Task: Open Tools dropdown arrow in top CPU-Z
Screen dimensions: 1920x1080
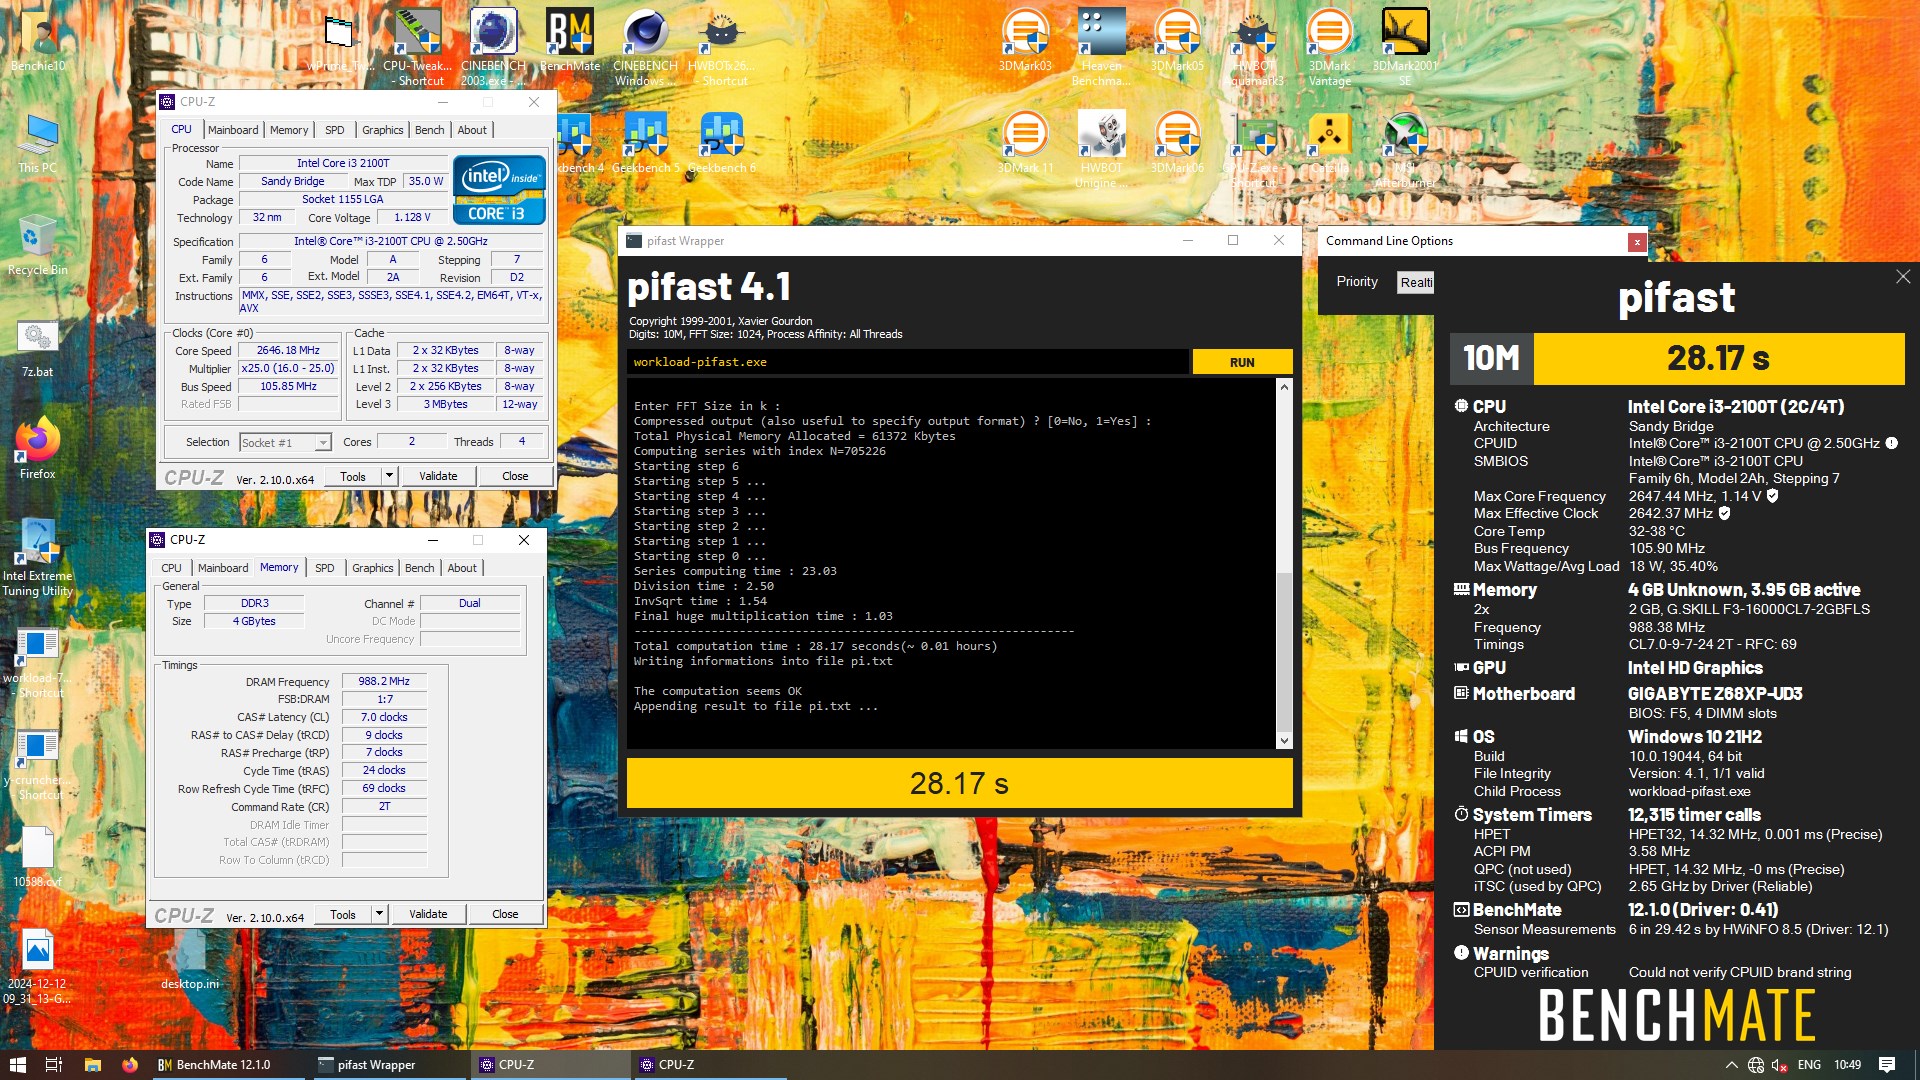Action: pos(389,476)
